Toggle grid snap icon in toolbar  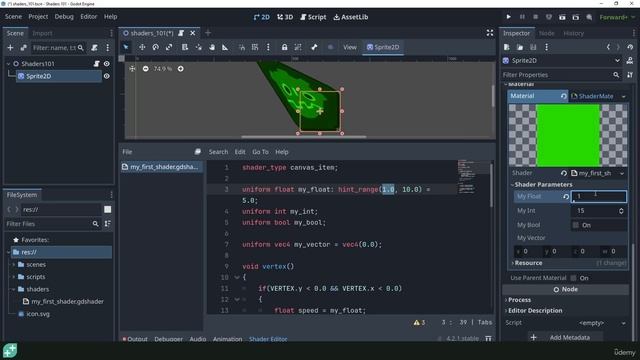[255, 47]
